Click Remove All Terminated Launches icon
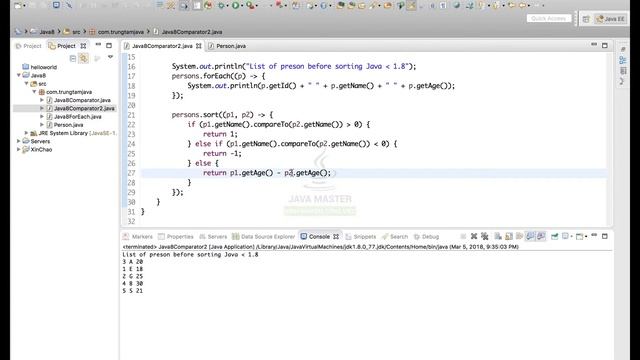640x360 pixels. [x=484, y=236]
